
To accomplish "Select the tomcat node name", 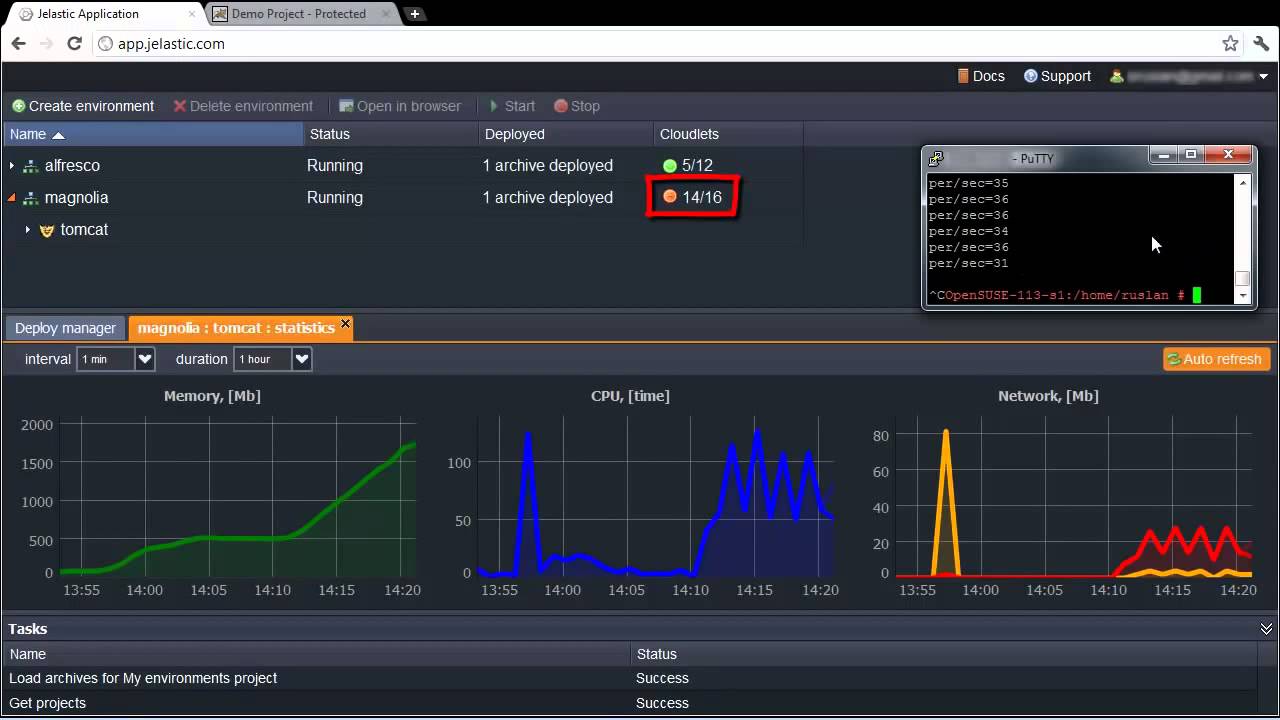I will click(x=84, y=230).
